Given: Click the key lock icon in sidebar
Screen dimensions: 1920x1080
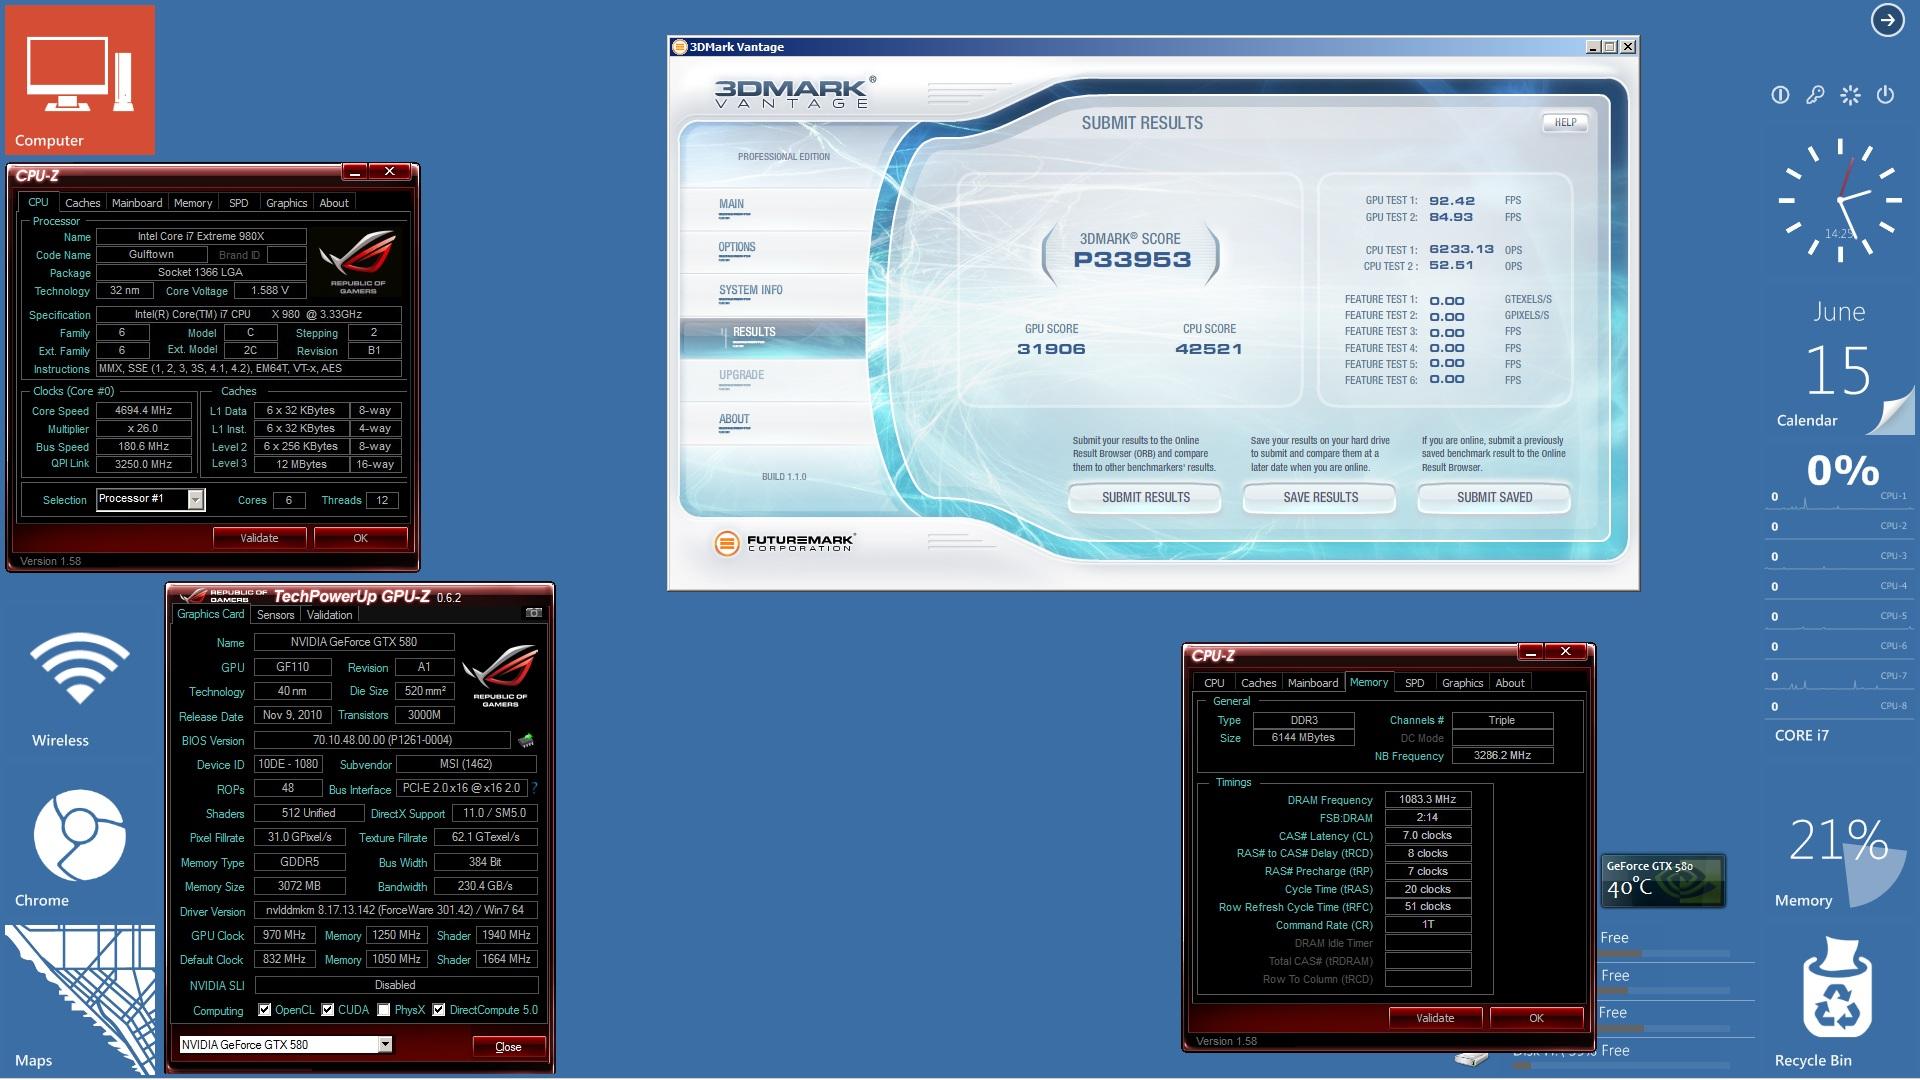Looking at the screenshot, I should 1815,95.
